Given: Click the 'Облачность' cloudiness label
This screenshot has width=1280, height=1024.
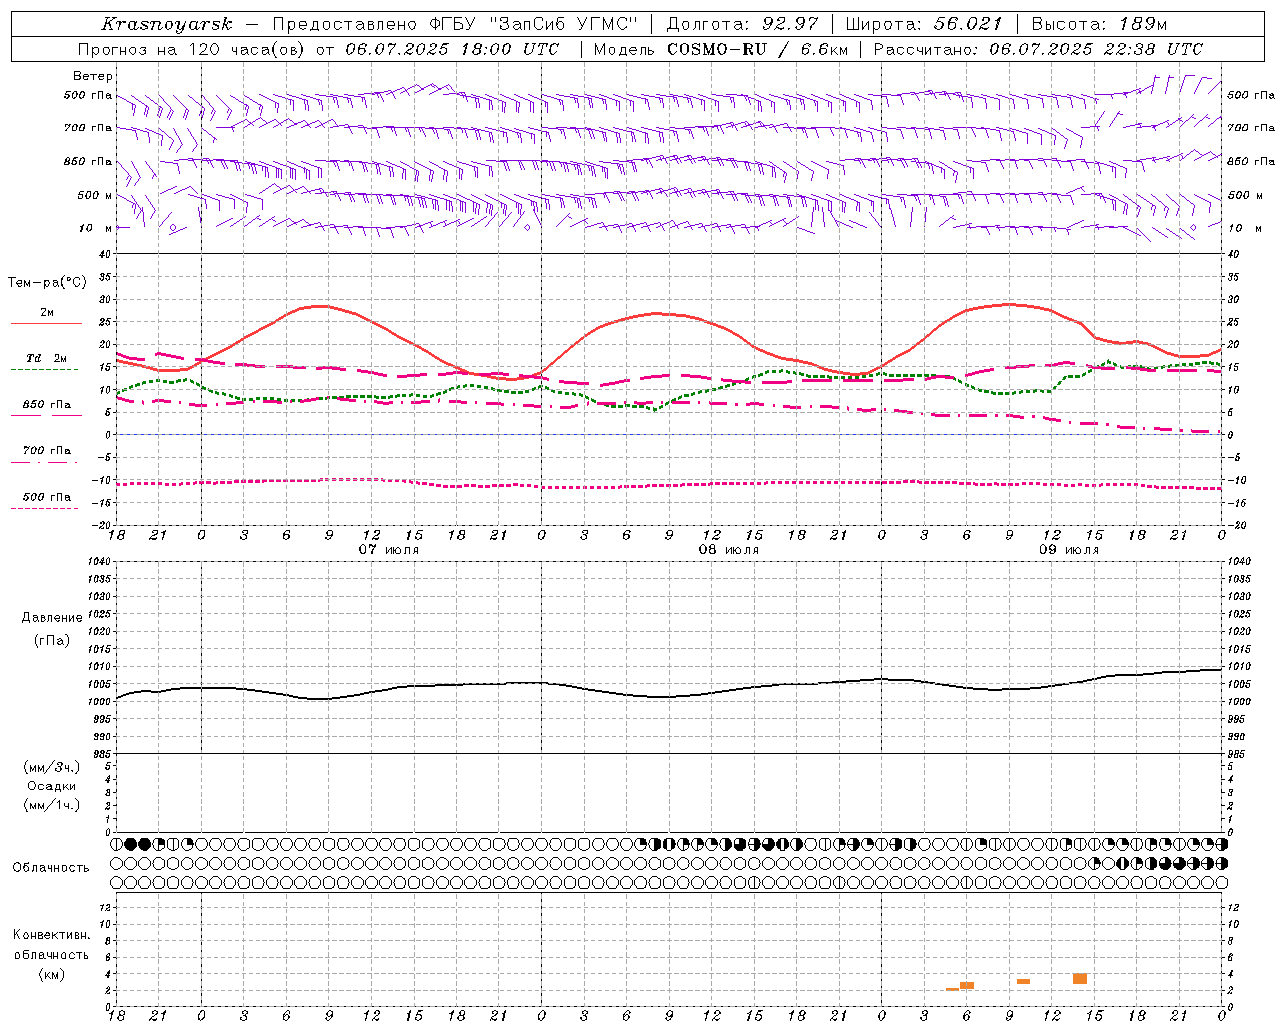Looking at the screenshot, I should [x=51, y=868].
